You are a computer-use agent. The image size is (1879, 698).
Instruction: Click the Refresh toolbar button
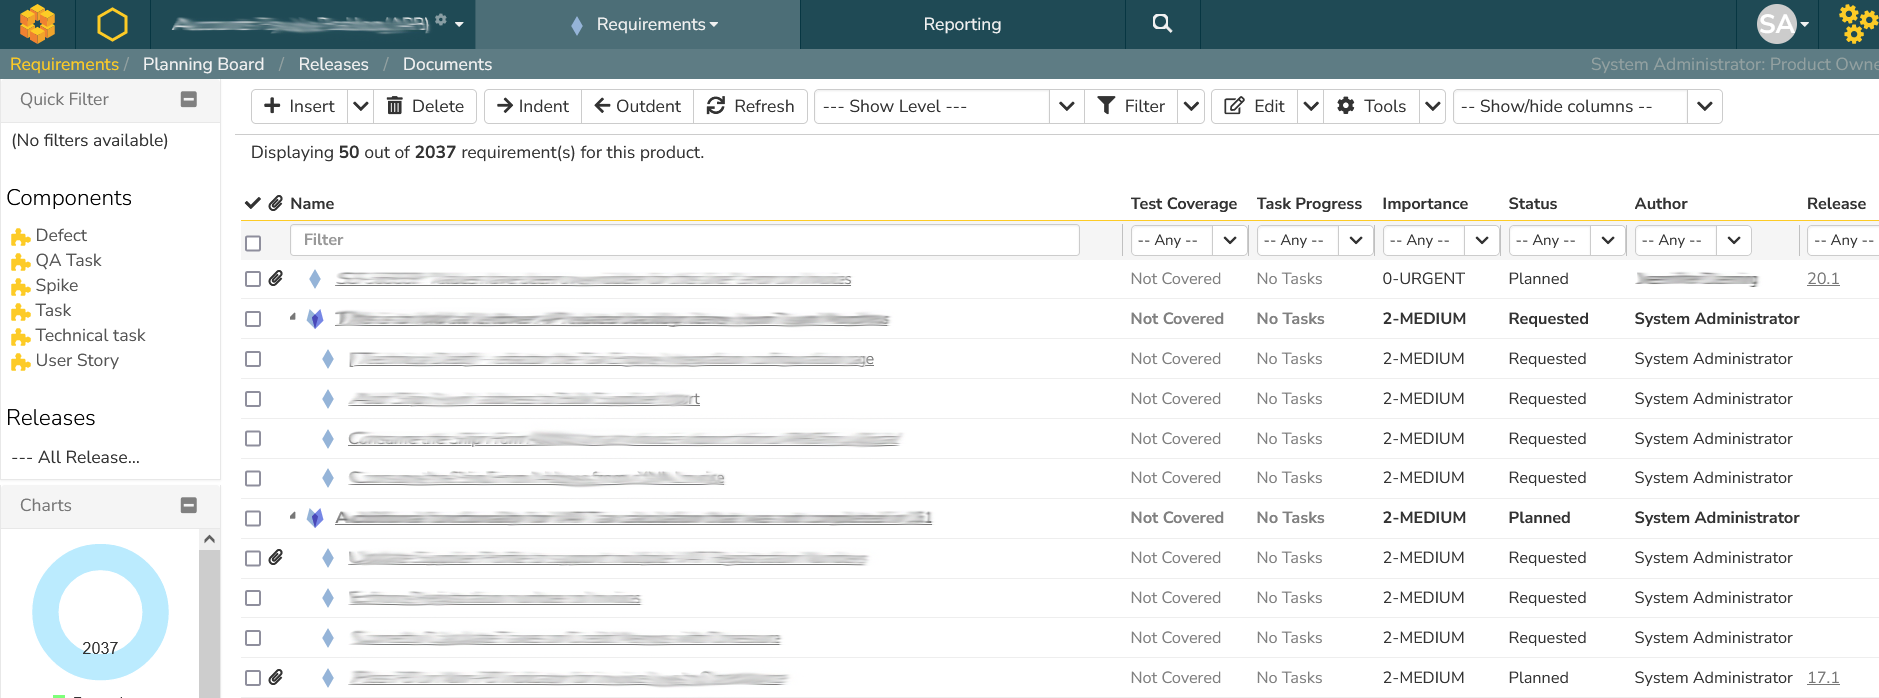pos(750,106)
